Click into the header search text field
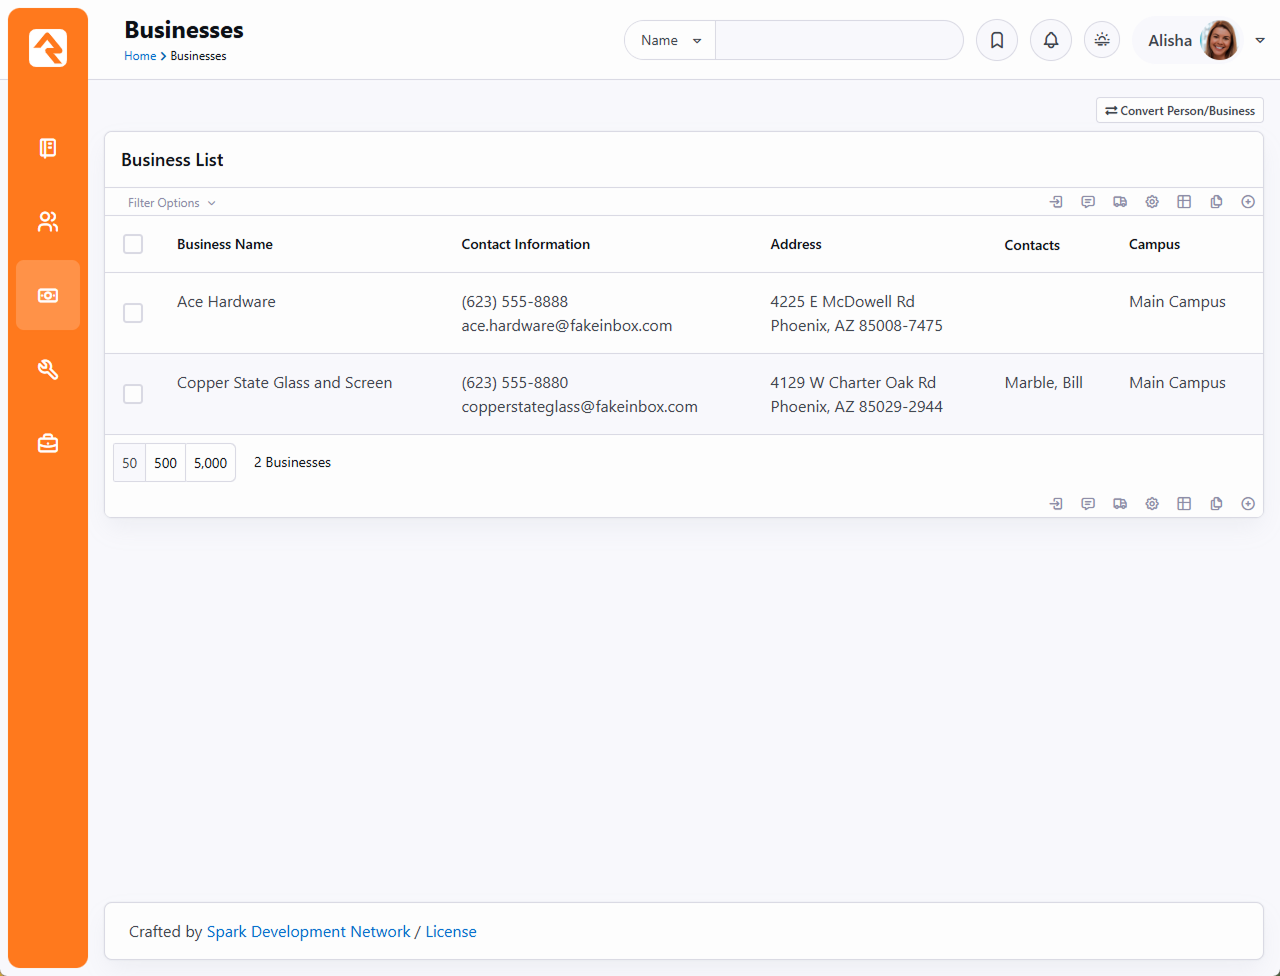 (838, 40)
